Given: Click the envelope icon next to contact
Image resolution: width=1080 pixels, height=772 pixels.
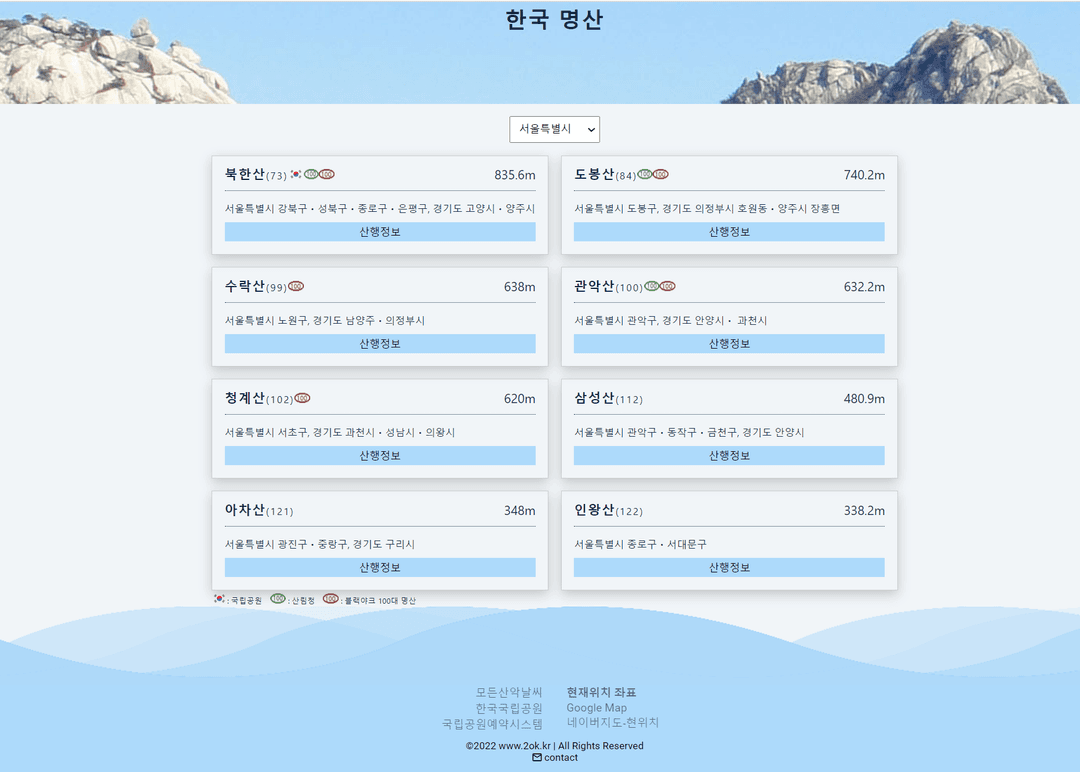Looking at the screenshot, I should click(x=537, y=758).
